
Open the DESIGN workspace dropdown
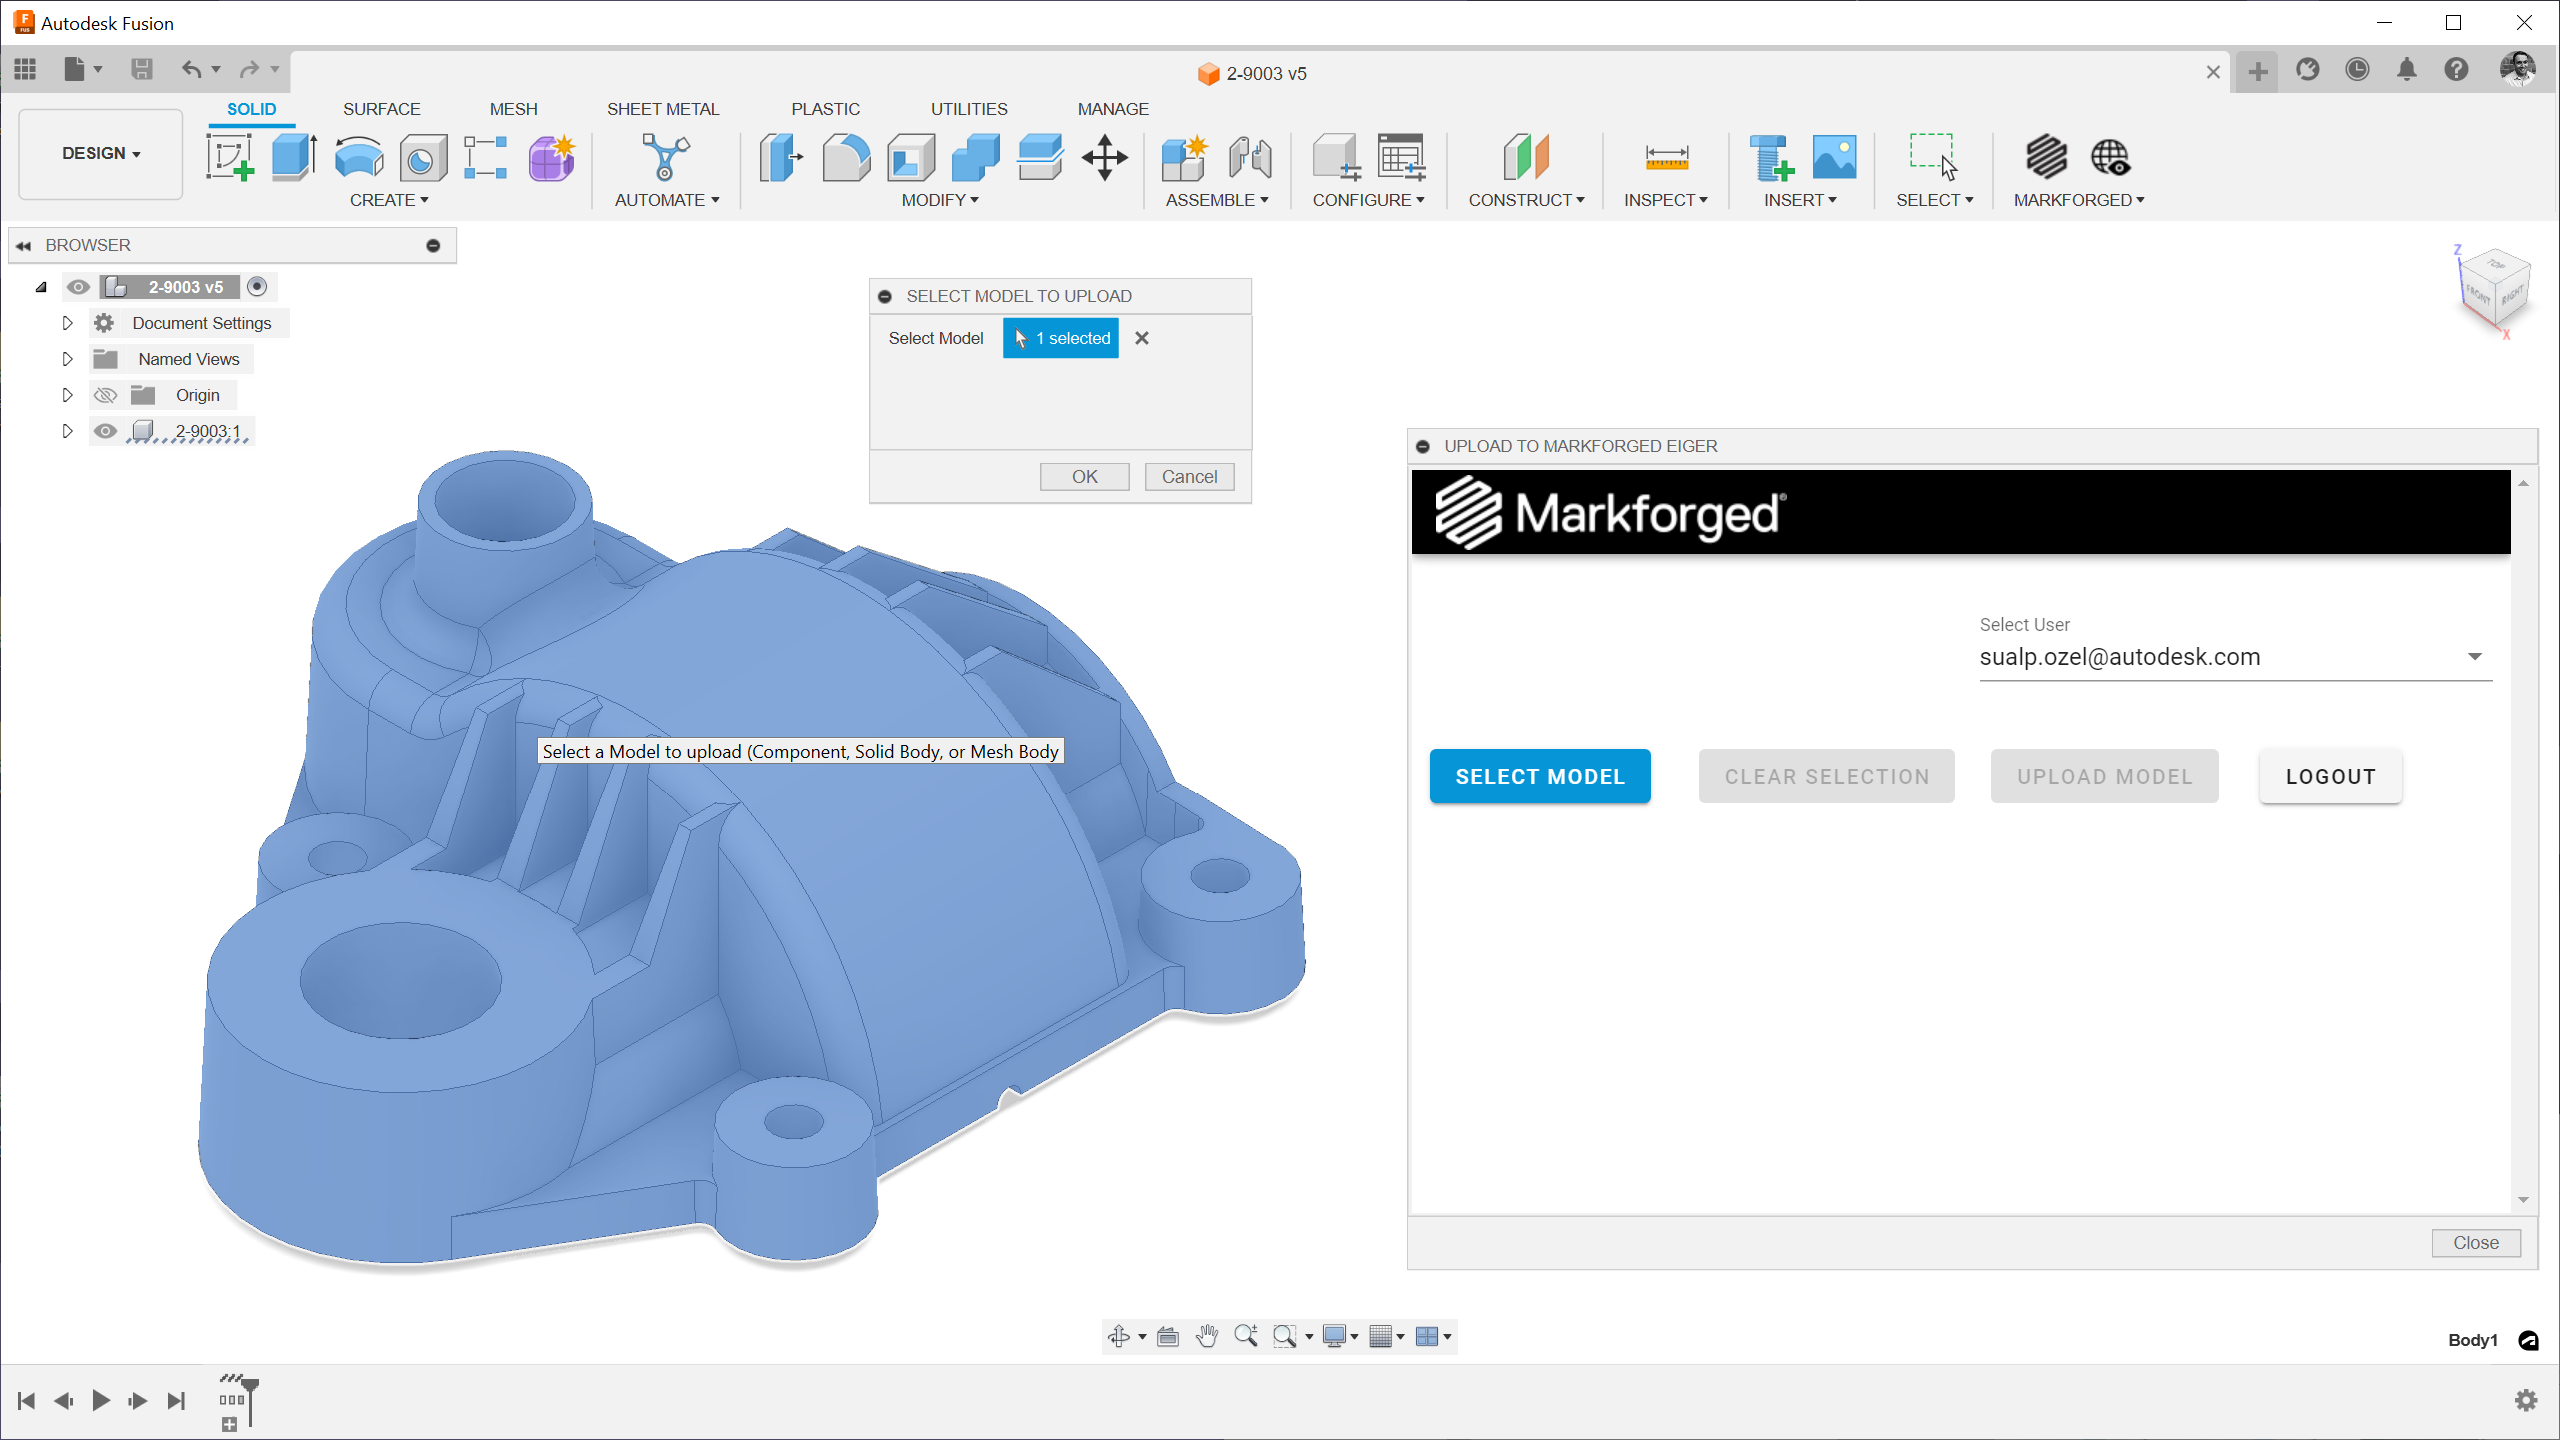click(101, 153)
